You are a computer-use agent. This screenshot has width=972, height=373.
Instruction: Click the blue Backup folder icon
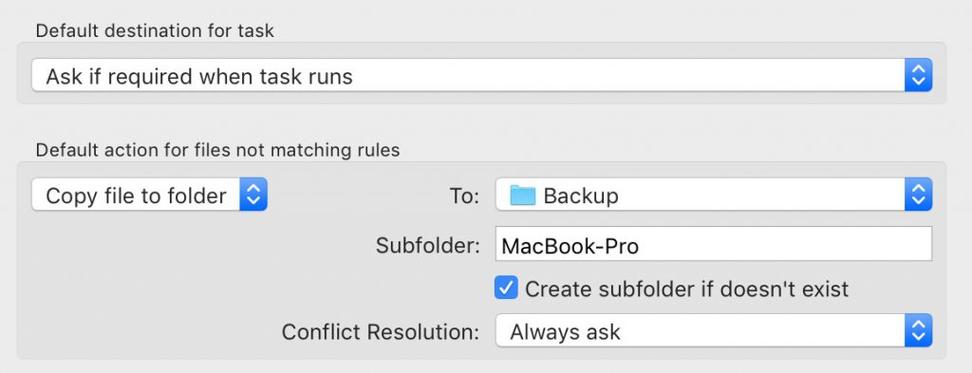[523, 195]
